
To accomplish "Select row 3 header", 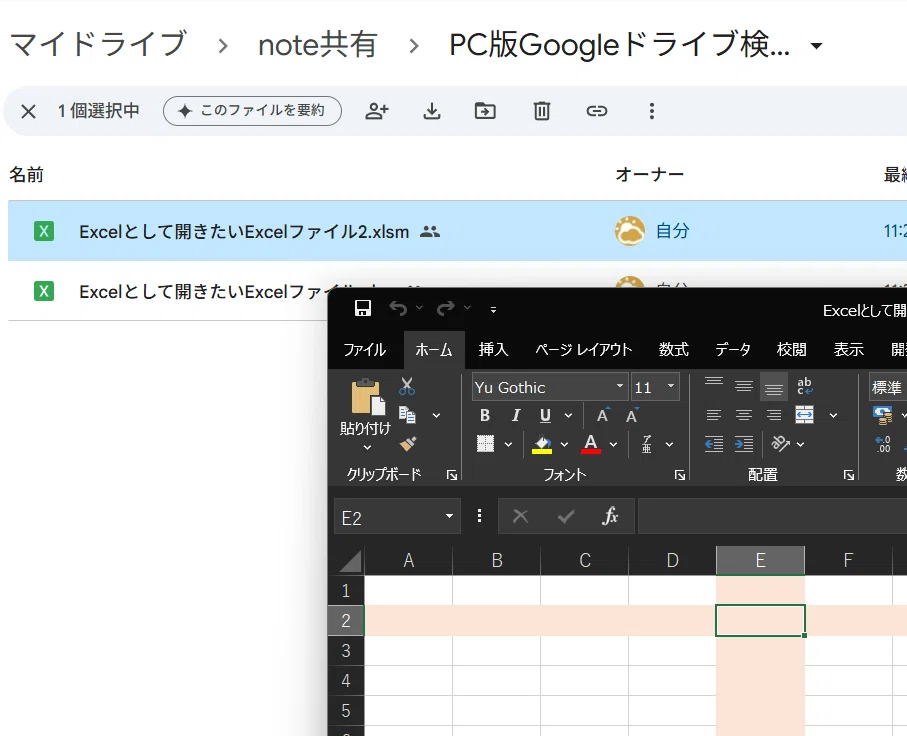I will tap(346, 650).
